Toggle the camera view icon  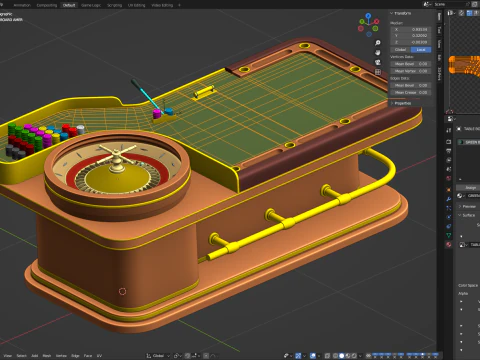point(378,62)
